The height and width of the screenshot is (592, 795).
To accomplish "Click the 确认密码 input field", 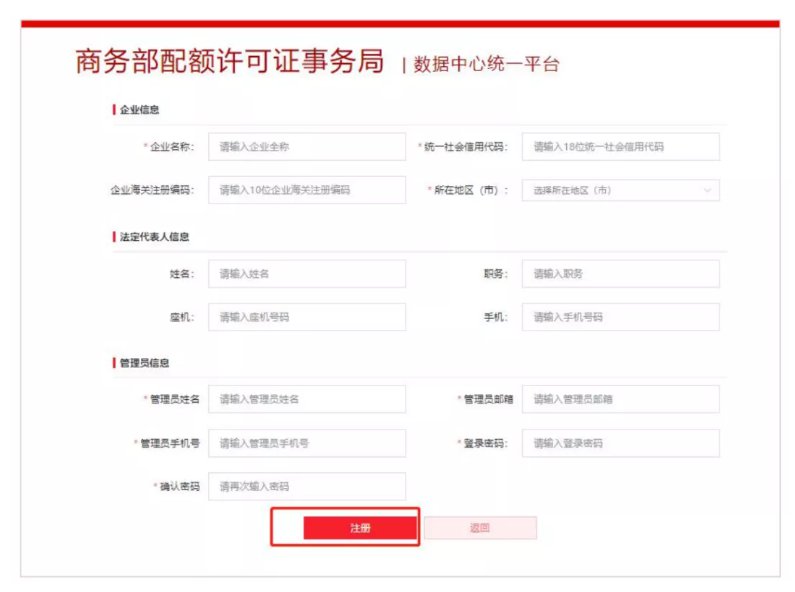I will tap(307, 486).
